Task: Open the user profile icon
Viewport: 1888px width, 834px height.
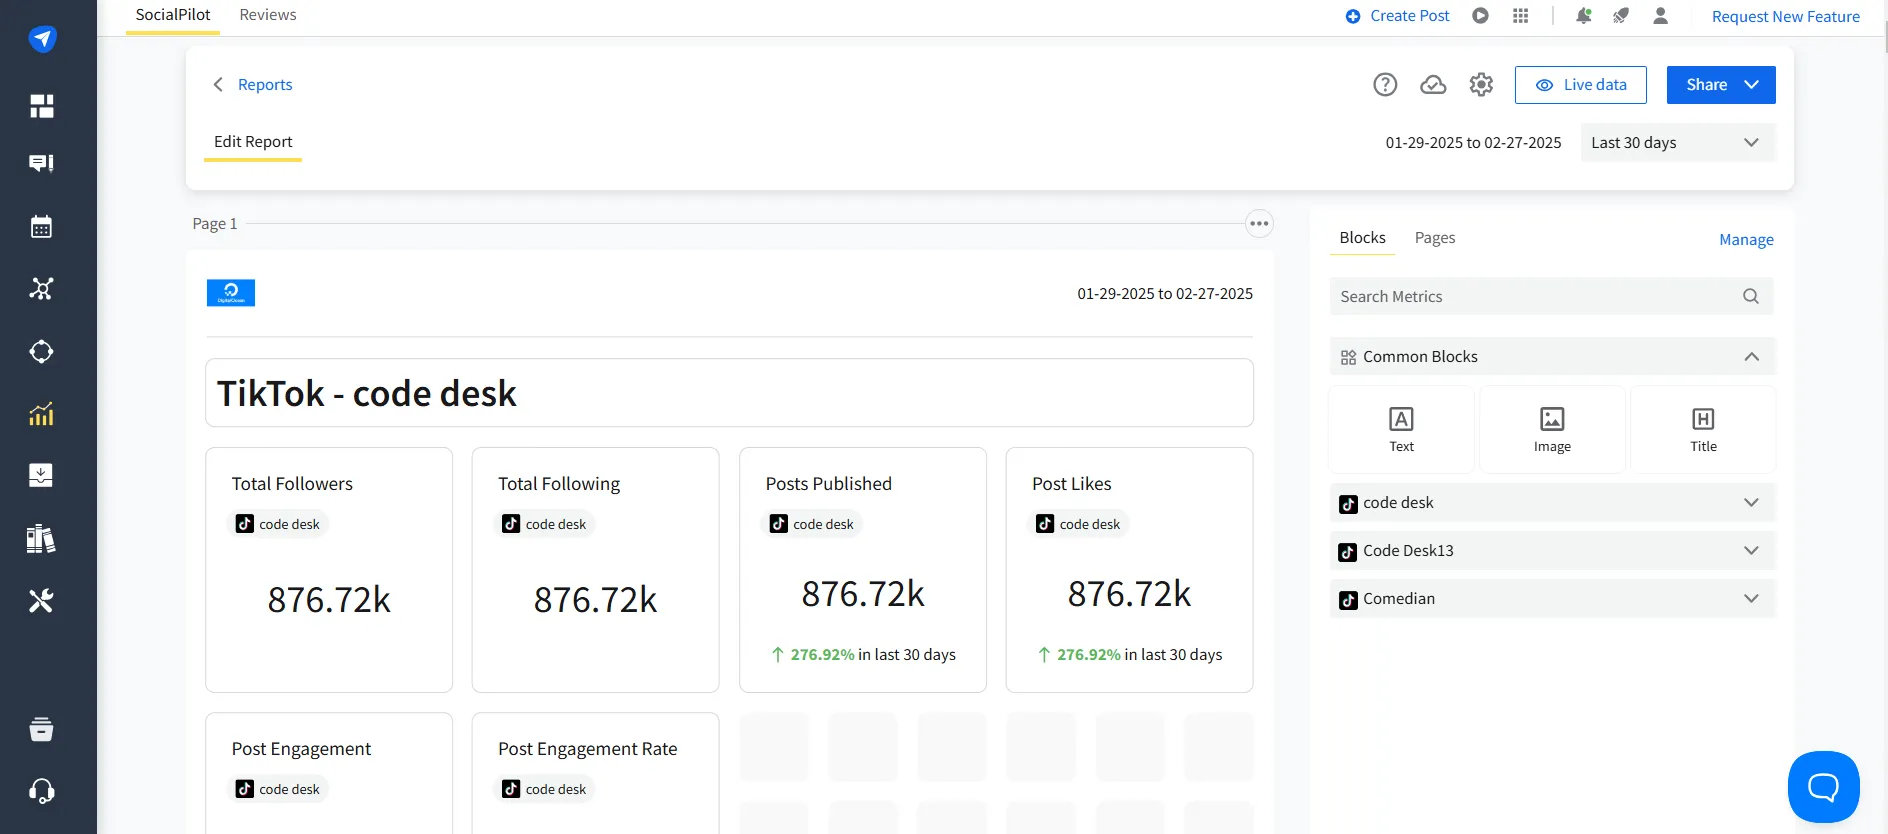Action: pyautogui.click(x=1660, y=16)
